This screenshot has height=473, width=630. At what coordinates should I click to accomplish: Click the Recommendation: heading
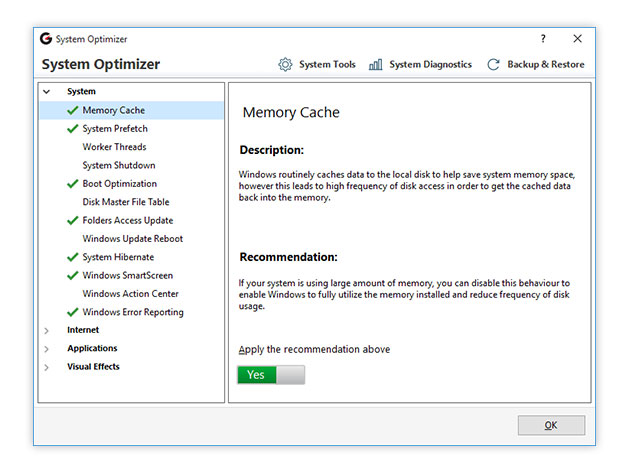[288, 257]
